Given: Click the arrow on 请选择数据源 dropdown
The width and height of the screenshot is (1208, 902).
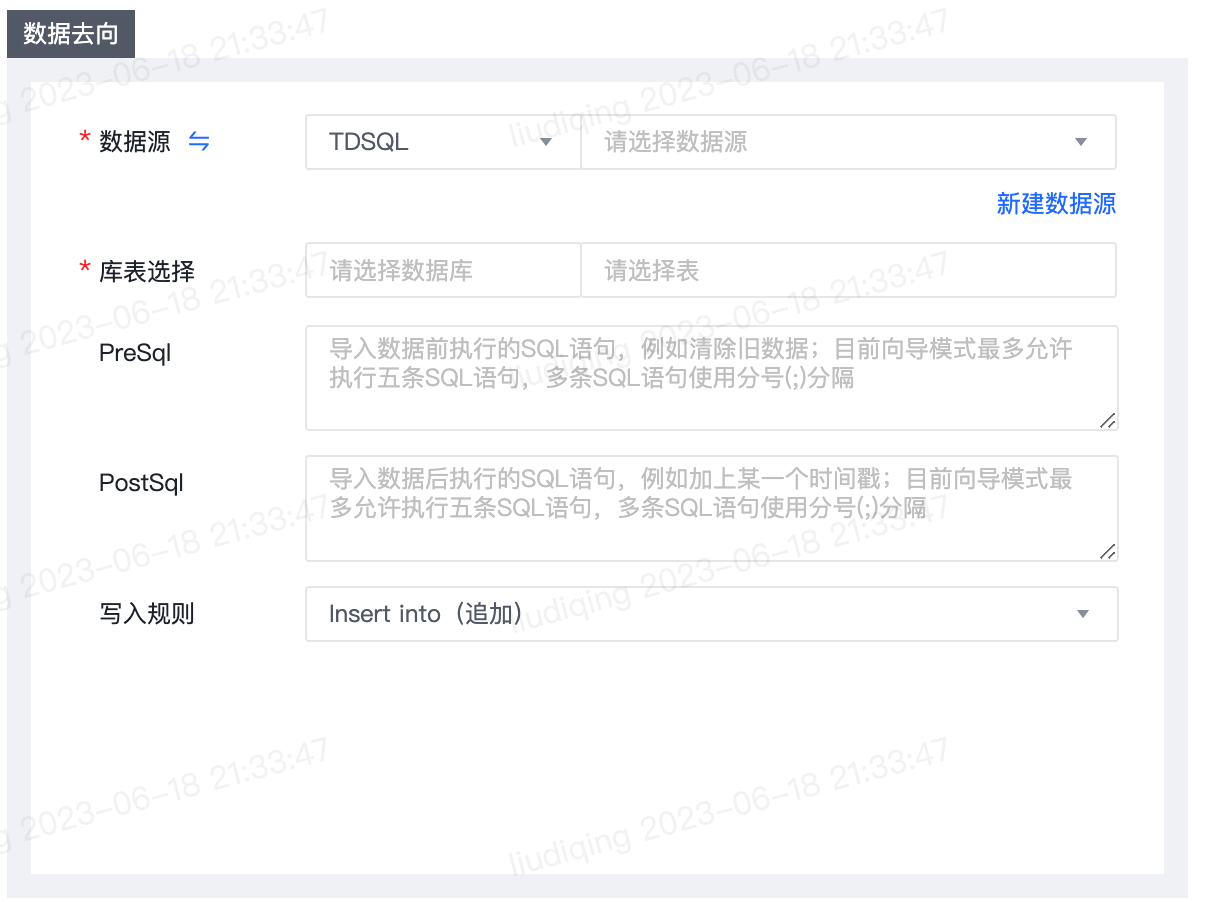Looking at the screenshot, I should [1080, 143].
